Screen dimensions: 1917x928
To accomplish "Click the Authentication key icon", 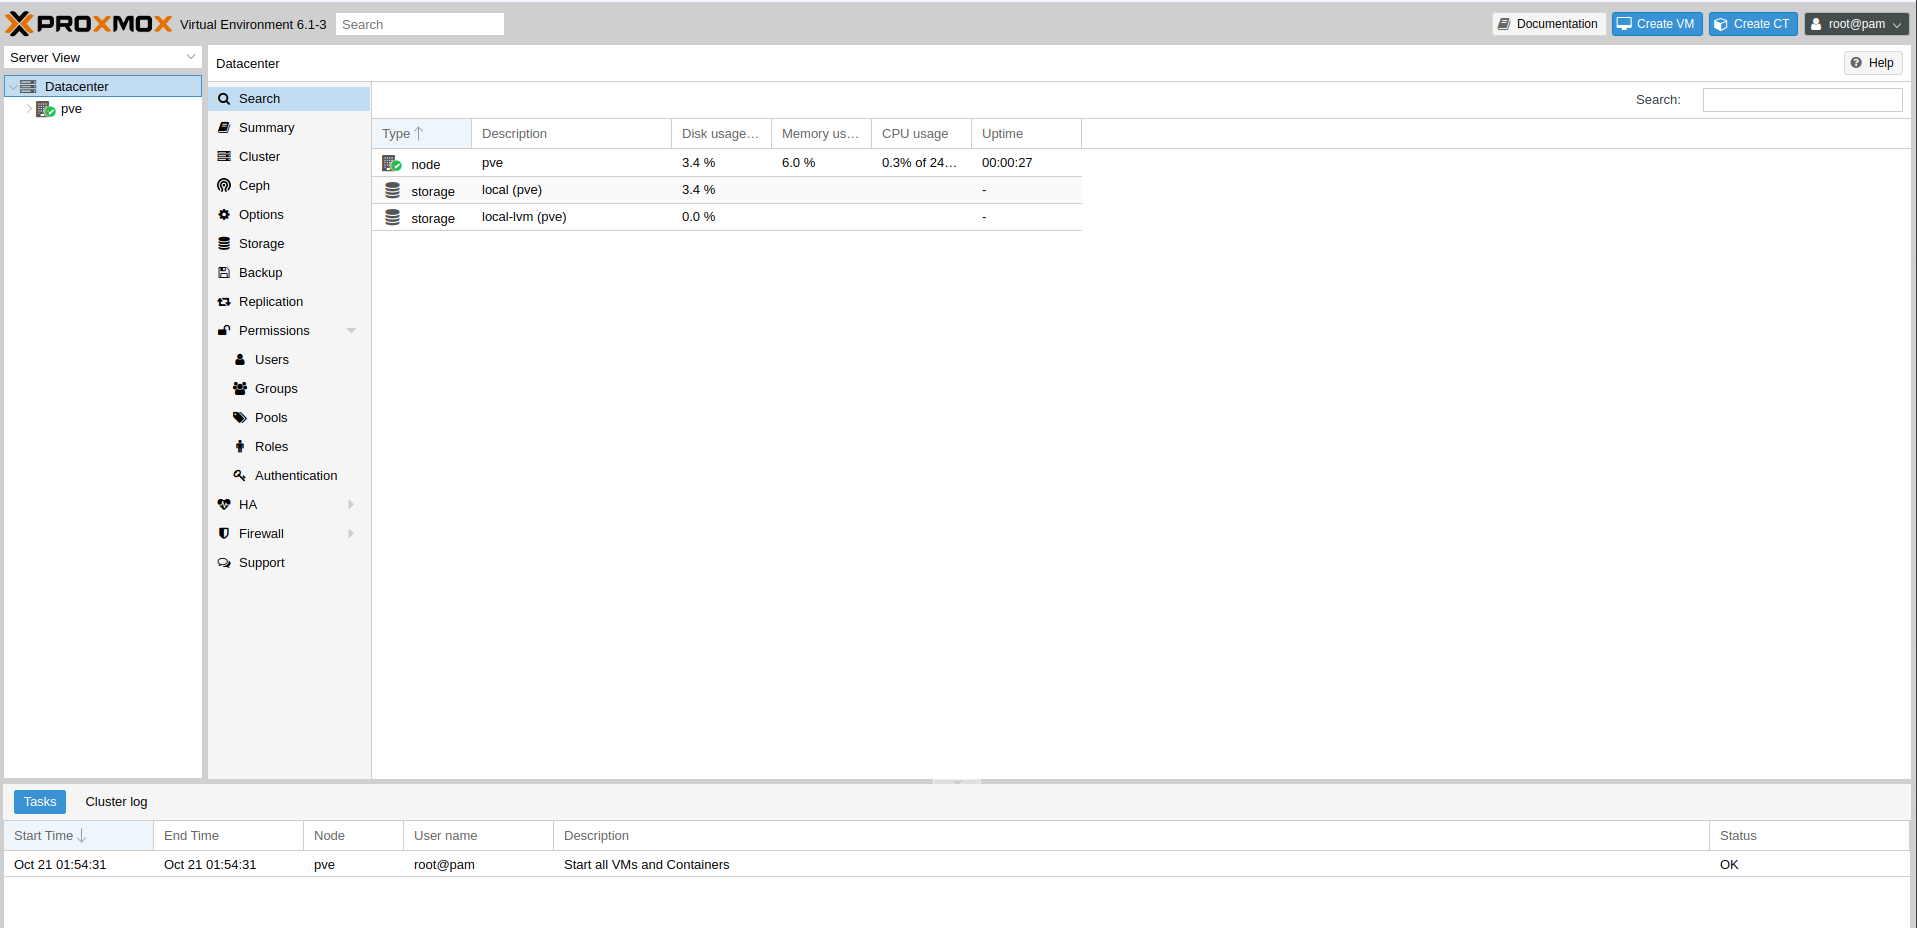I will pos(240,476).
